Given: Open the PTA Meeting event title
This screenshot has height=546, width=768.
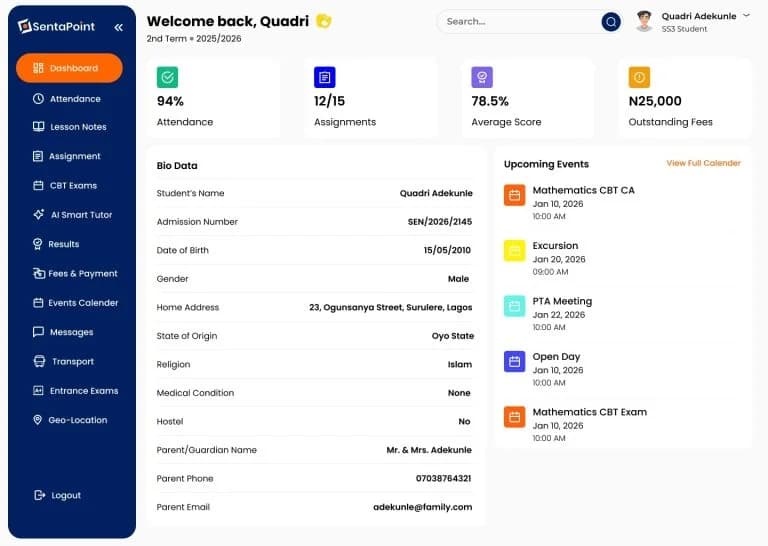Looking at the screenshot, I should tap(562, 301).
